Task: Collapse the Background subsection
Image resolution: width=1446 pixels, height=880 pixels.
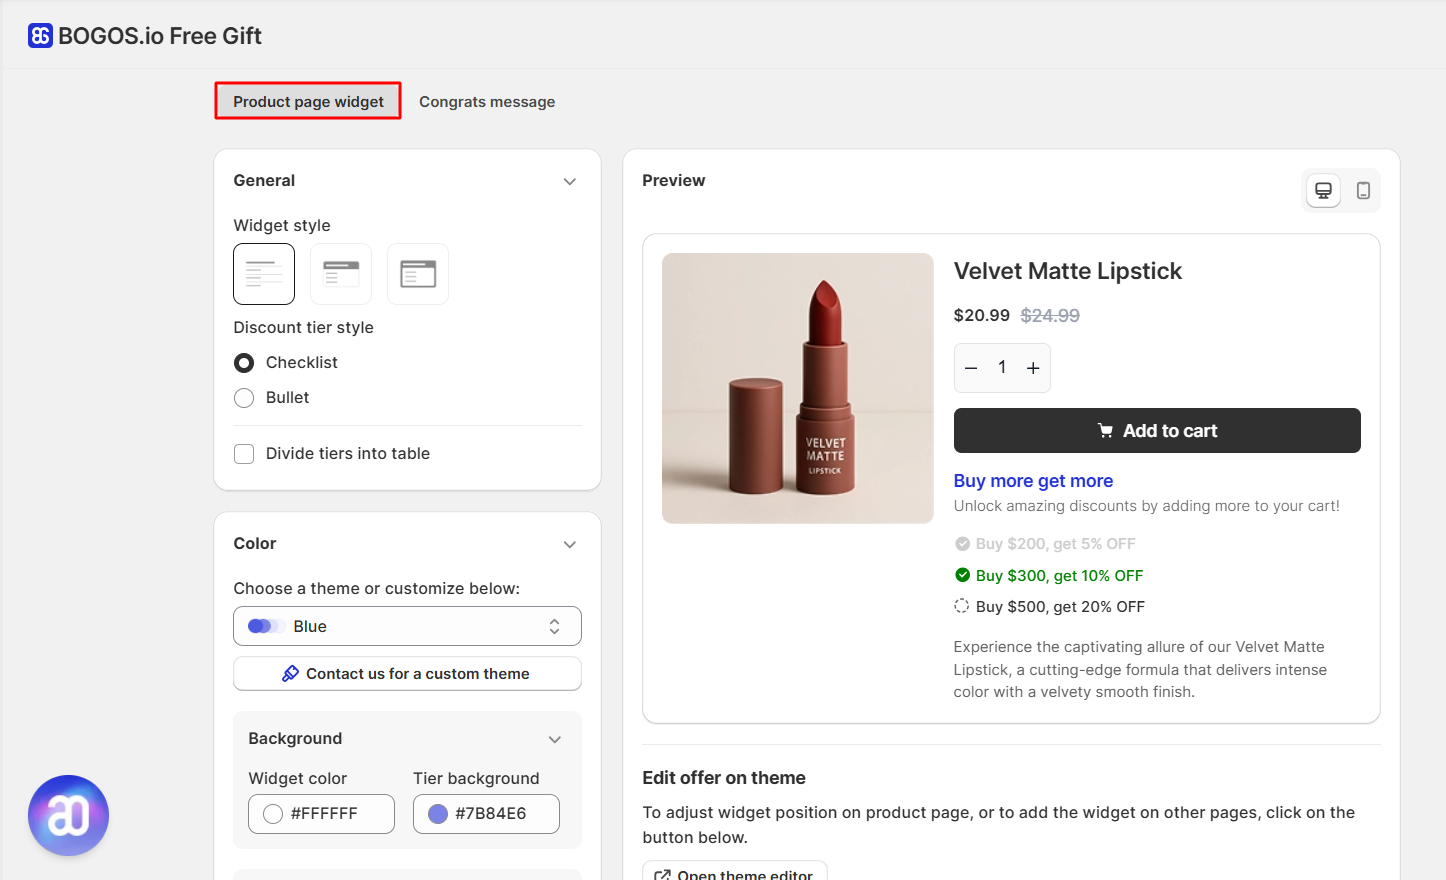Action: tap(555, 739)
